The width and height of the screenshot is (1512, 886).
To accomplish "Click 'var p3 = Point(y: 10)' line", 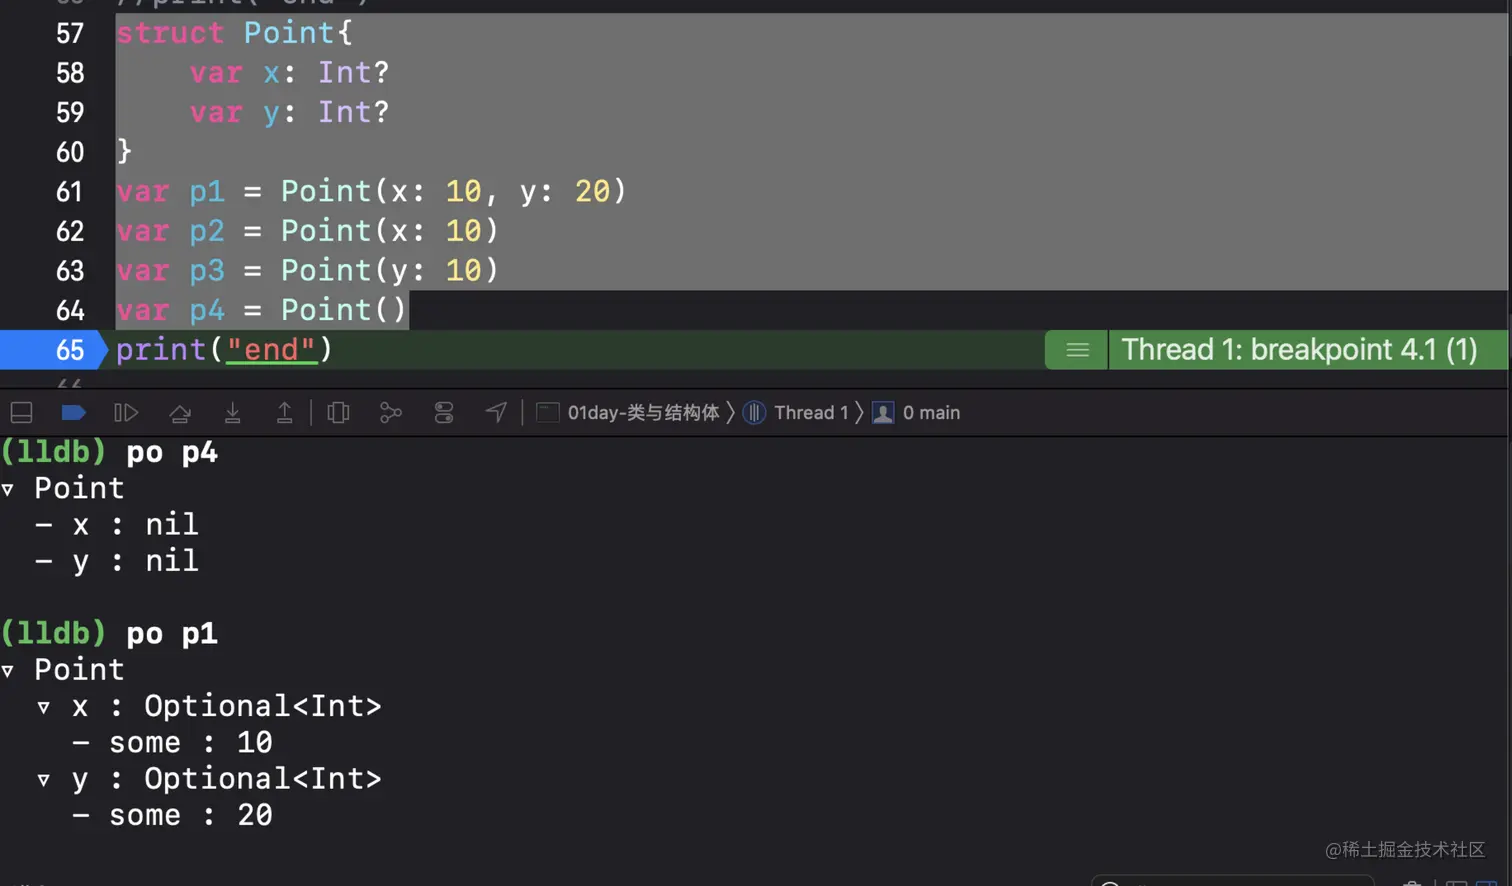I will tap(307, 270).
